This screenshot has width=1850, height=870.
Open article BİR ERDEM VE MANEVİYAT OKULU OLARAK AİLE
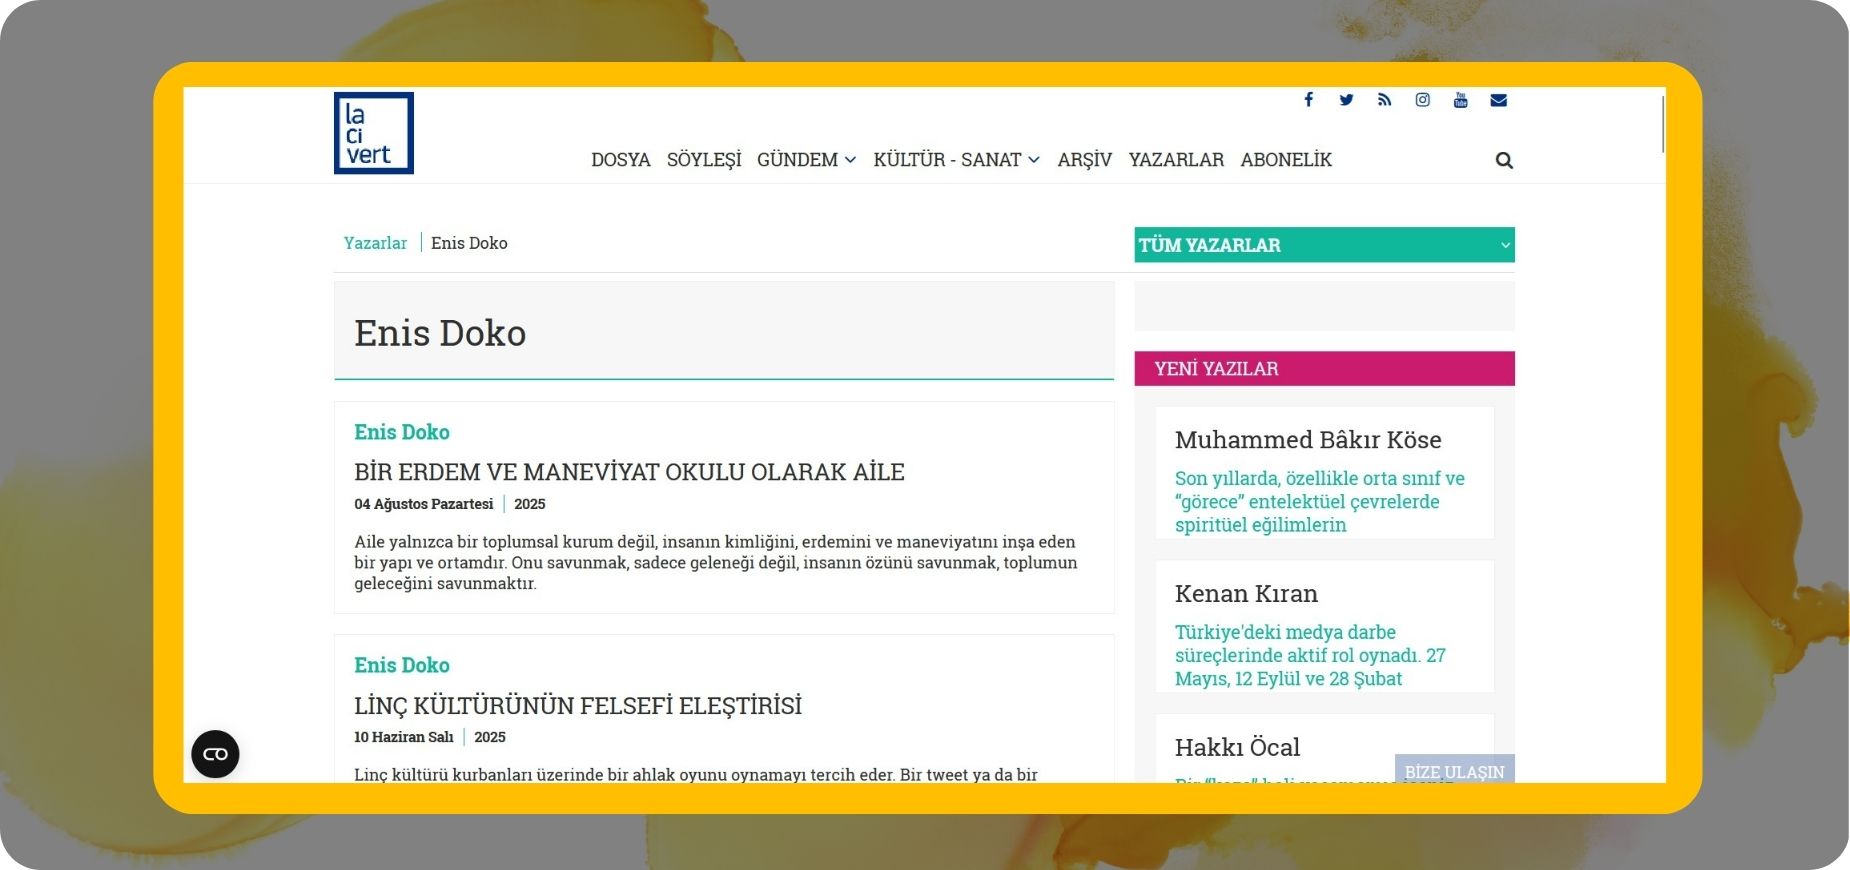click(629, 472)
